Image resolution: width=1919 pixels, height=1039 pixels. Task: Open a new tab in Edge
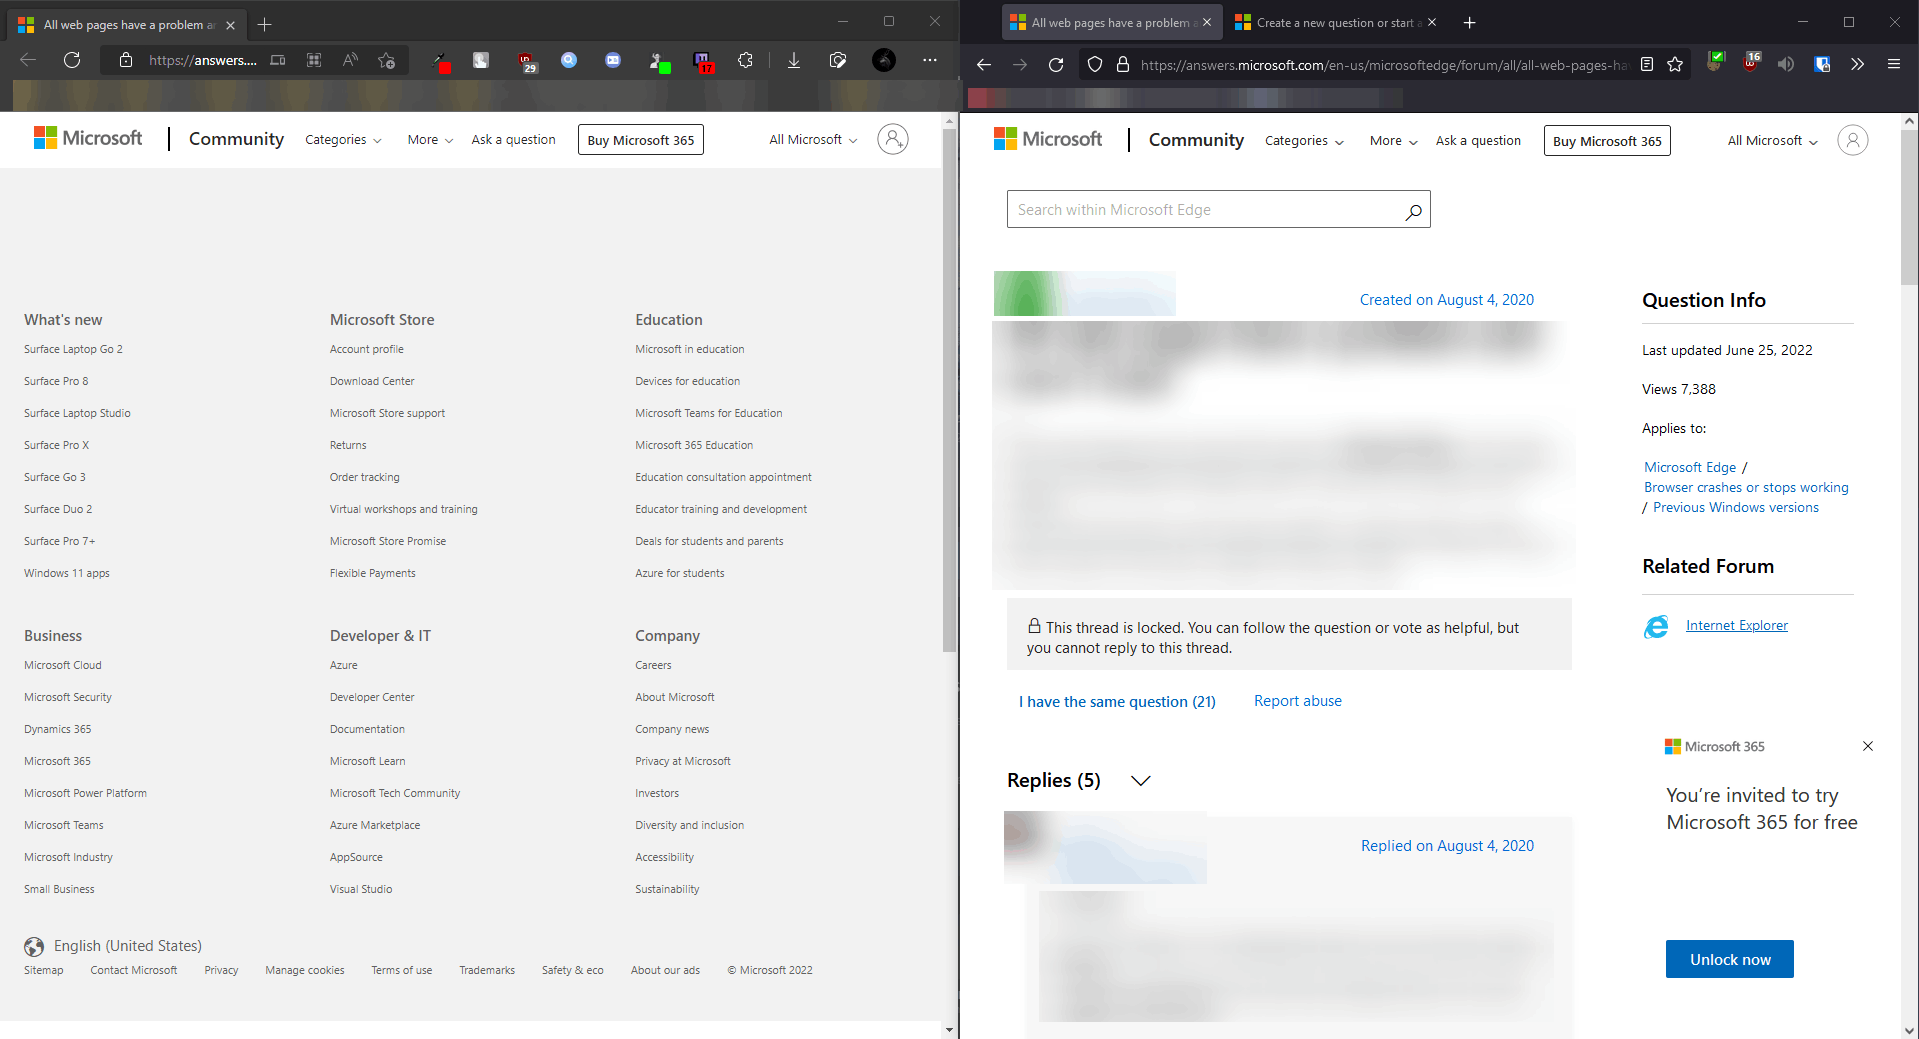(x=265, y=24)
